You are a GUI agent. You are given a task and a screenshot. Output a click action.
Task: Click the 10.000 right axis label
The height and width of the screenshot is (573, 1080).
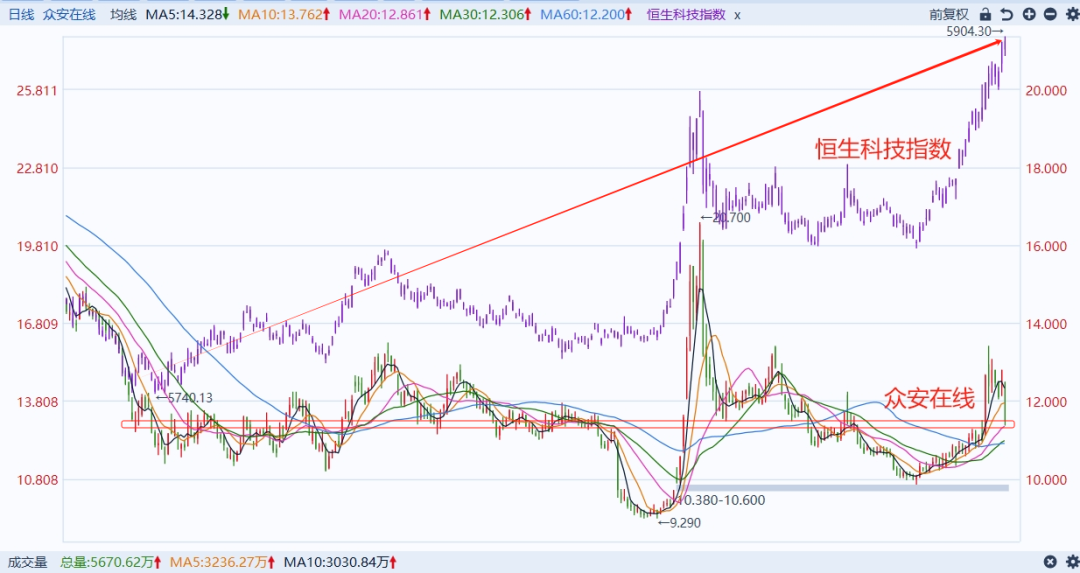tap(1046, 479)
